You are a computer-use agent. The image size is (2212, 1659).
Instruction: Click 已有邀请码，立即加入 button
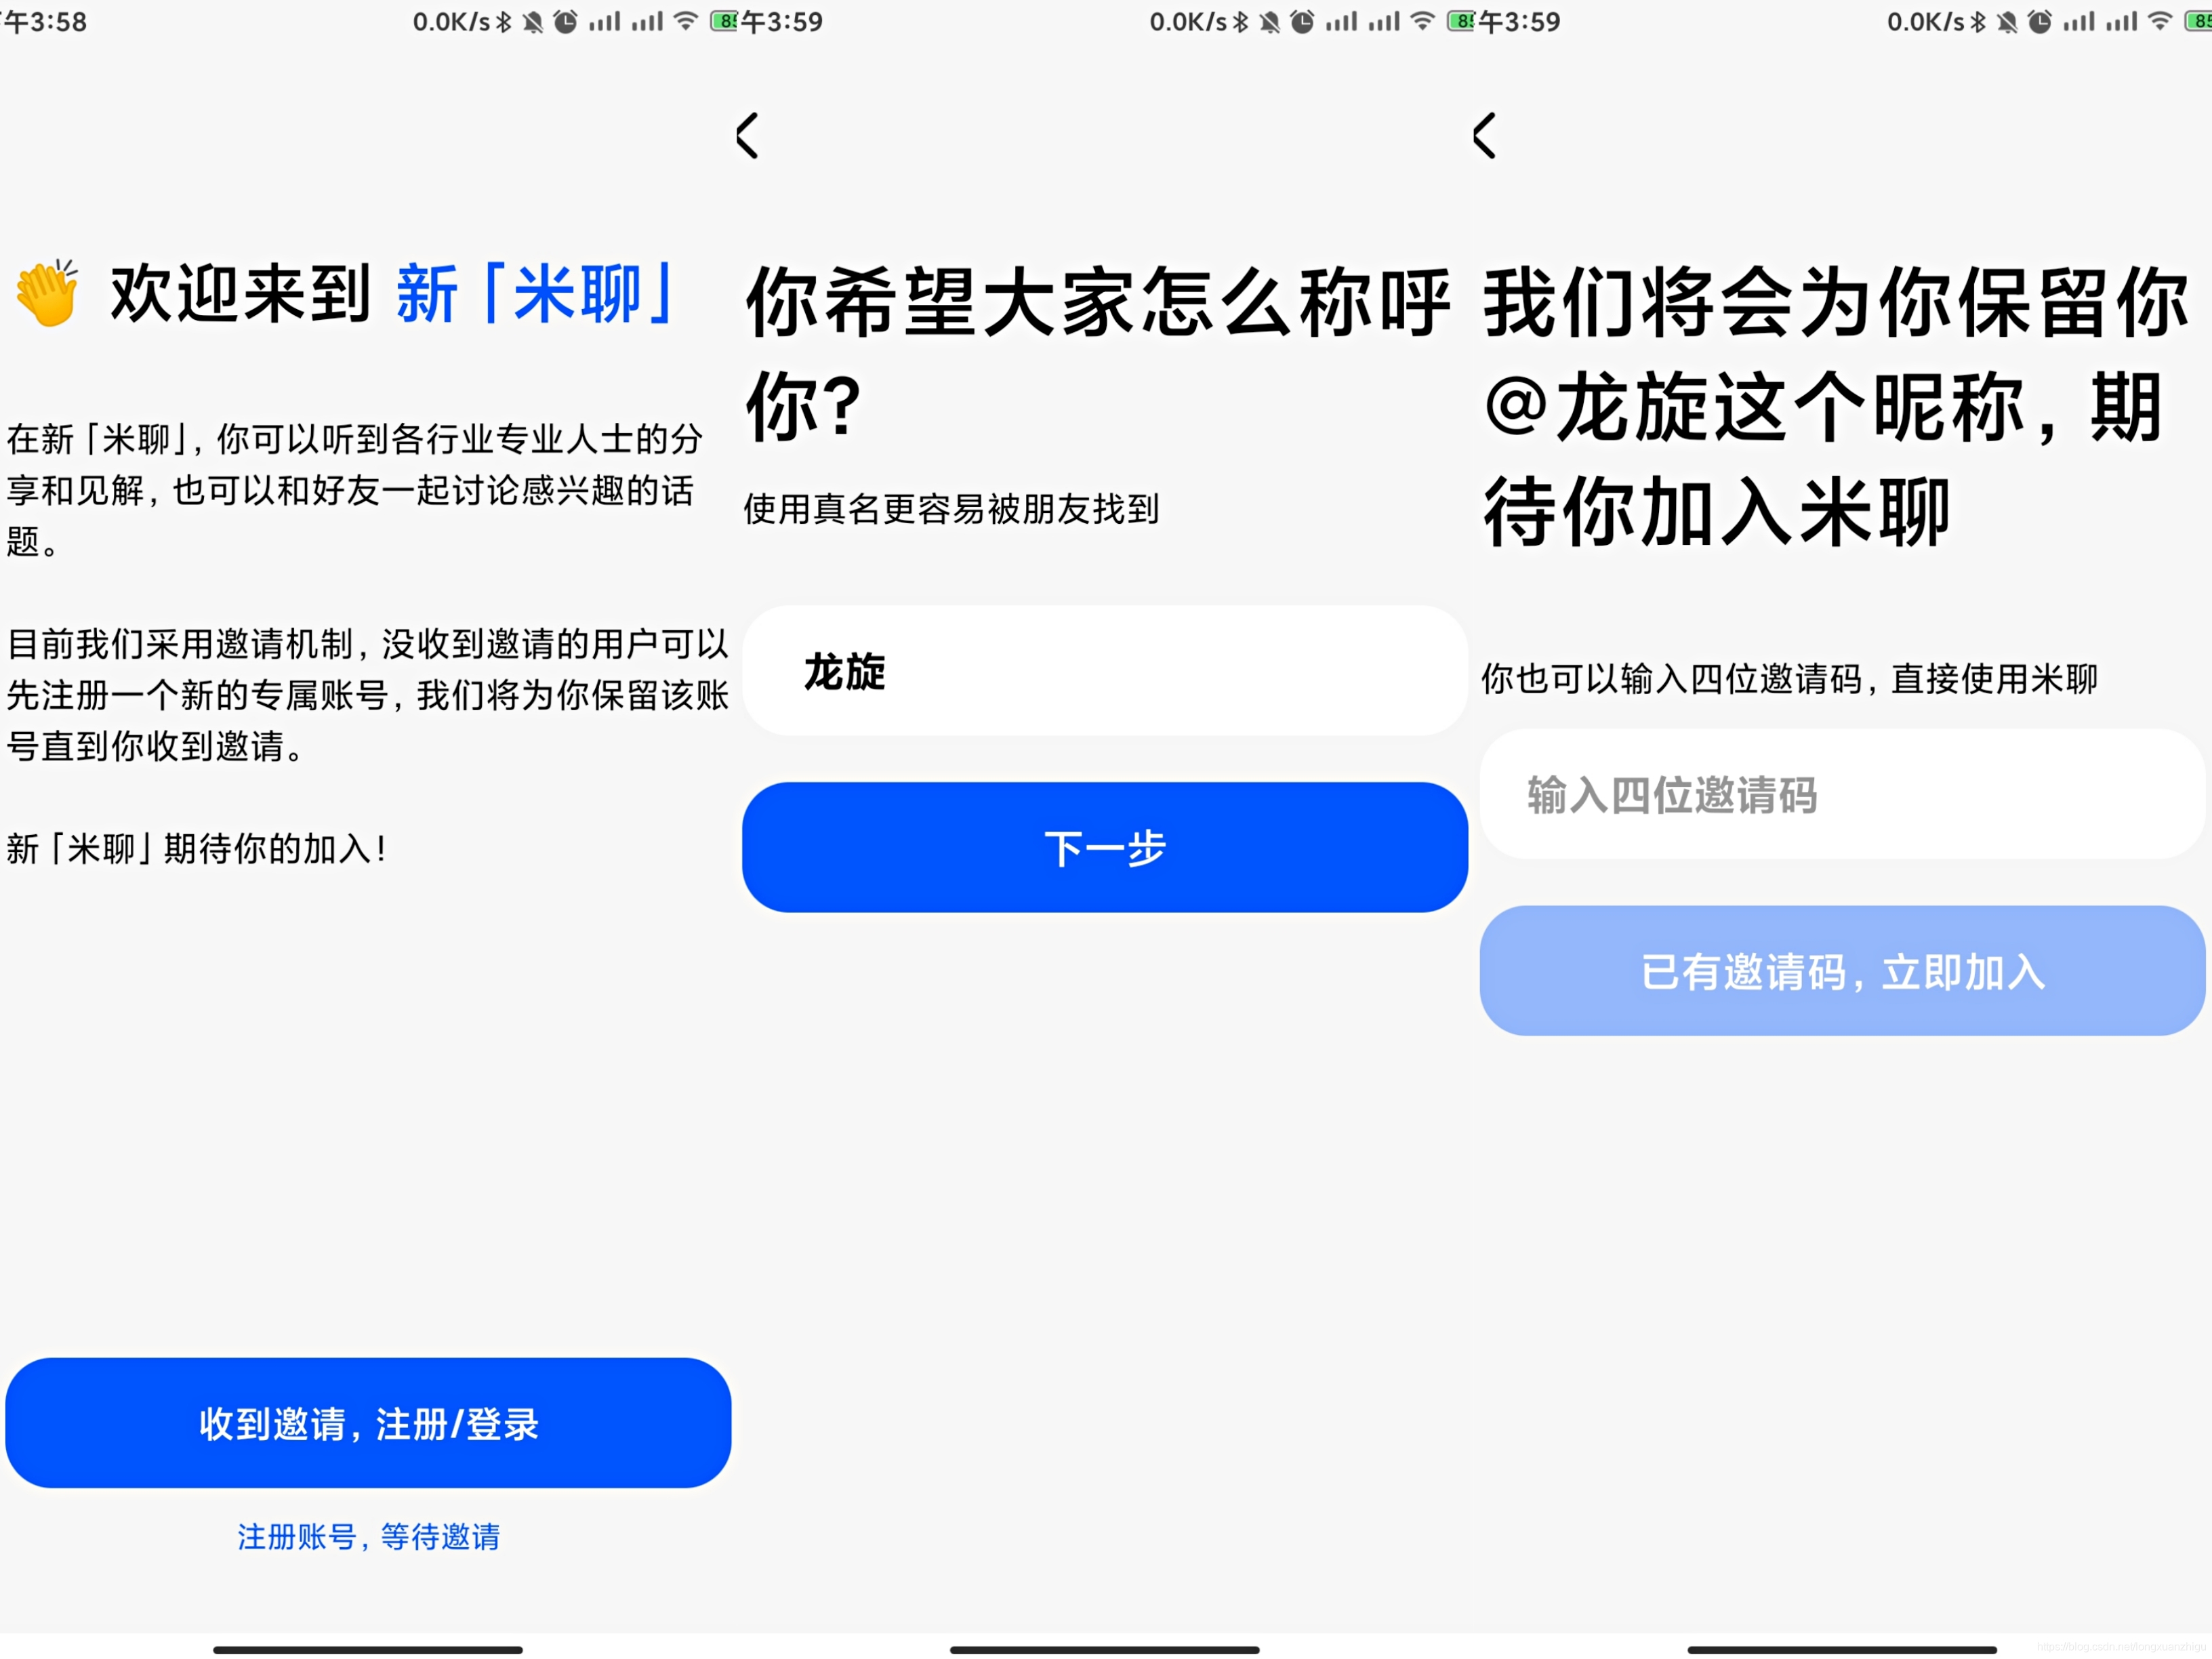pyautogui.click(x=1842, y=971)
